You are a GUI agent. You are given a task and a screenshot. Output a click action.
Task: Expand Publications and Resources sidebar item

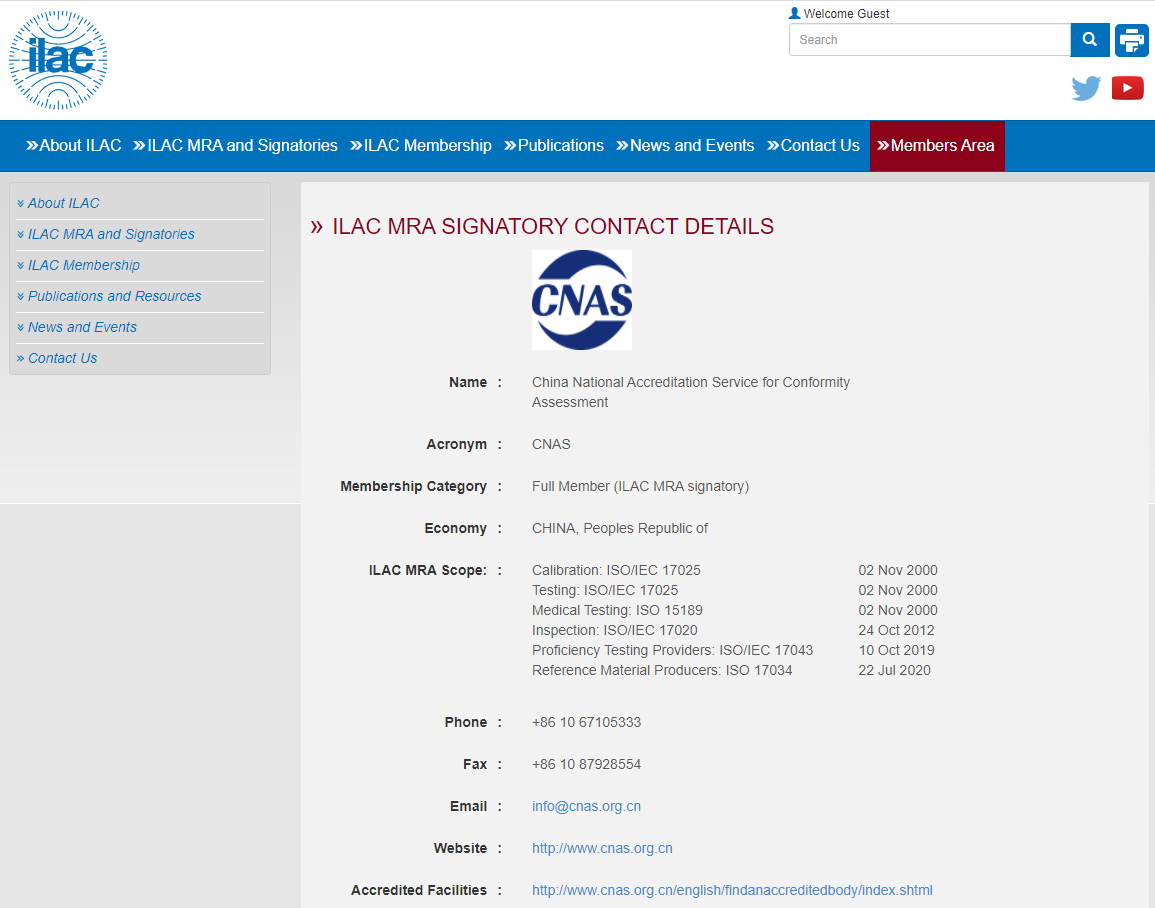click(x=114, y=296)
